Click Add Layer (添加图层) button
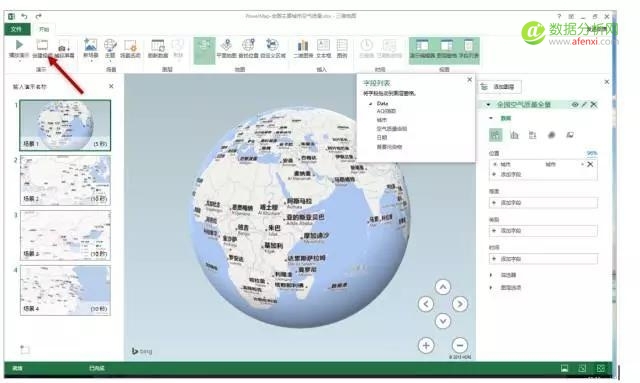The height and width of the screenshot is (383, 640). (x=500, y=87)
